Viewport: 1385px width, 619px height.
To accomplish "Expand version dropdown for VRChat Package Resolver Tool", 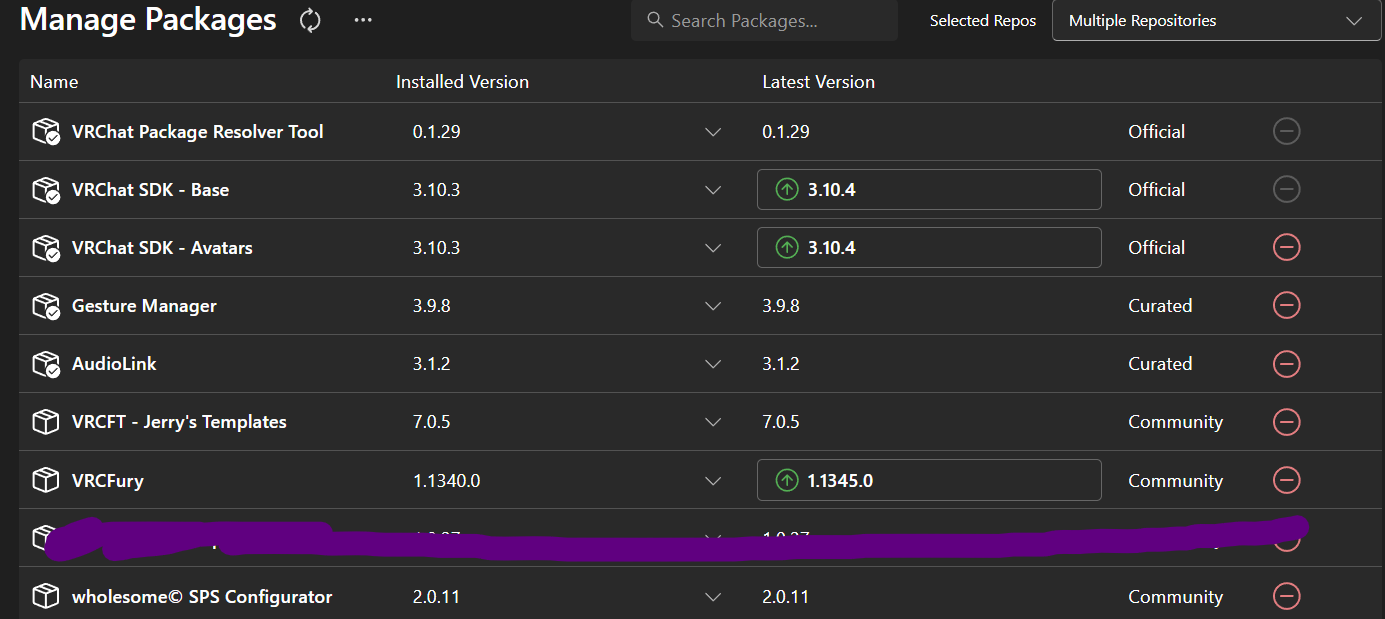I will (x=713, y=132).
